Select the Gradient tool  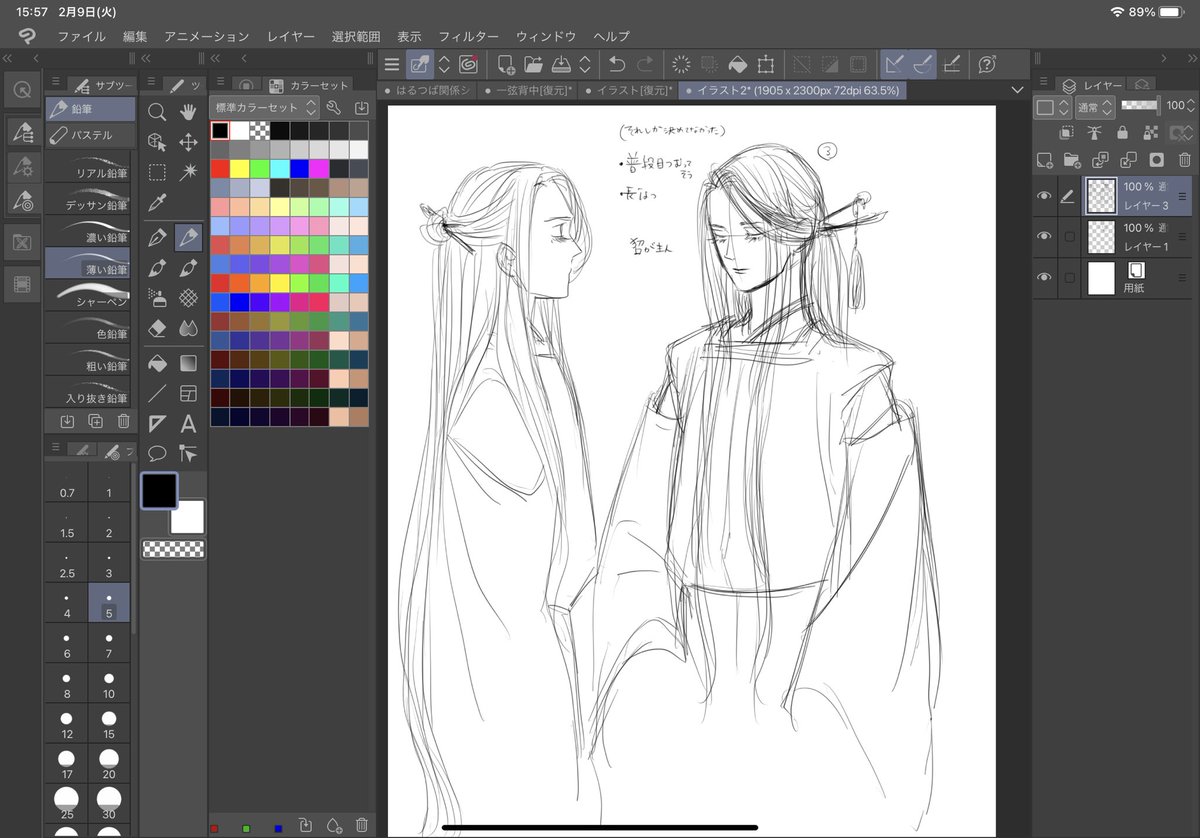pyautogui.click(x=188, y=362)
